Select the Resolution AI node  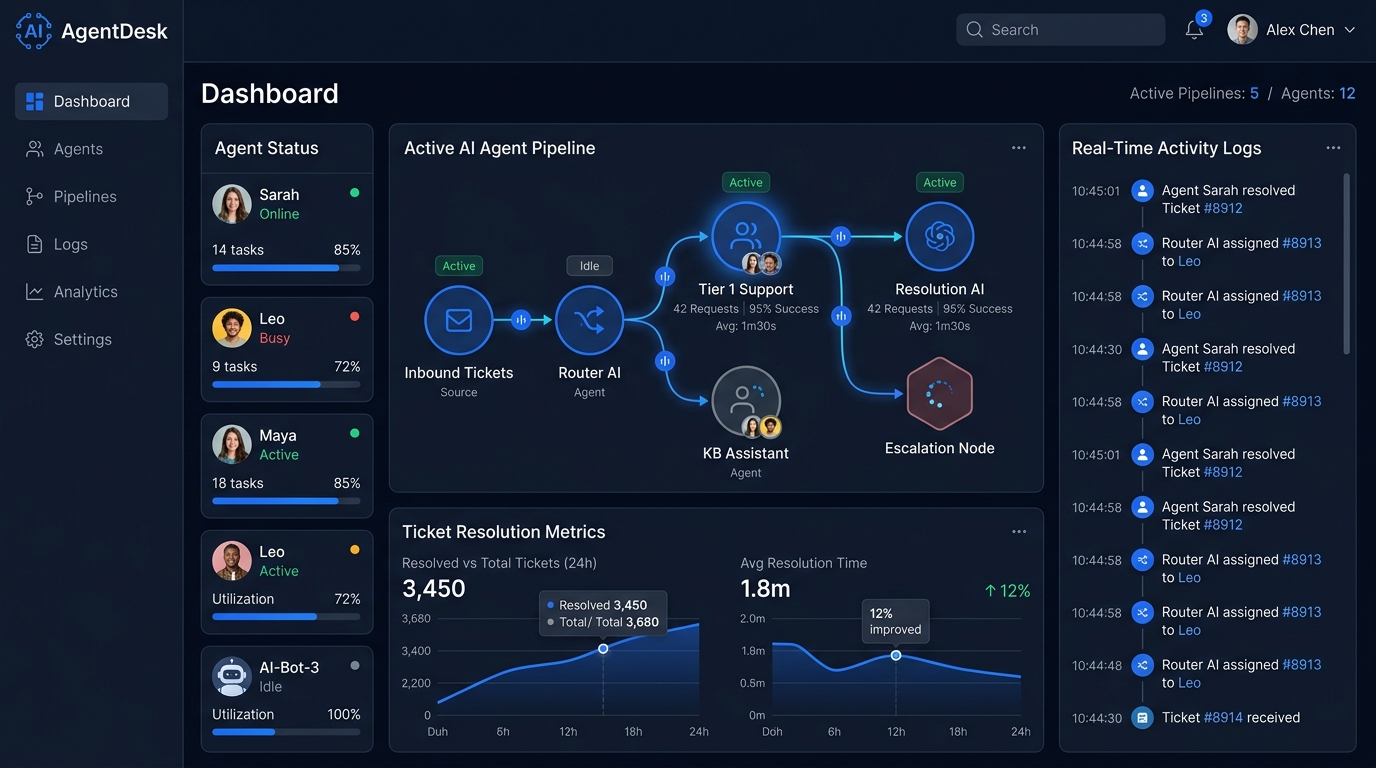pos(940,237)
